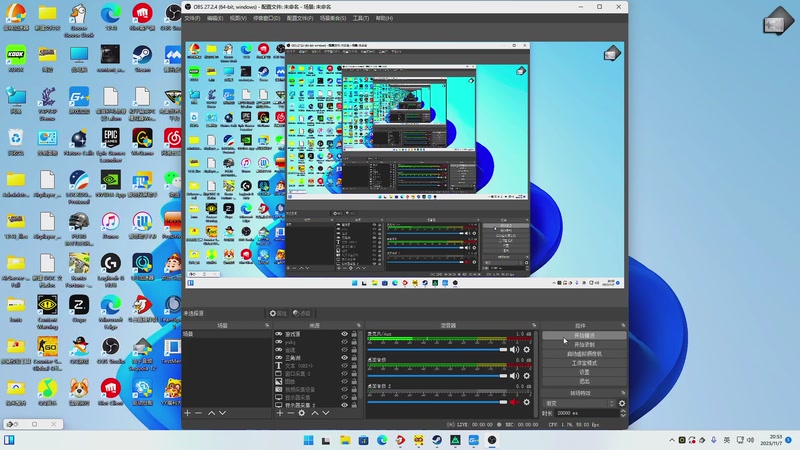
Task: Open the Recycle Bin desktop icon
Action: tap(16, 142)
